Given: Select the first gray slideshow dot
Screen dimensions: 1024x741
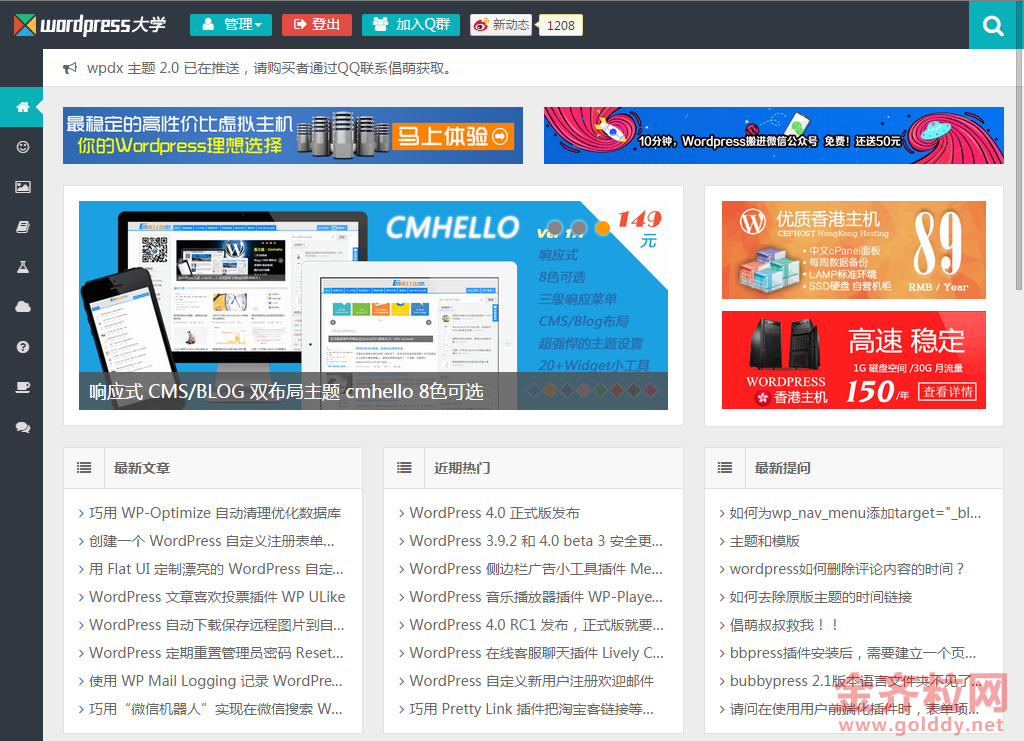Looking at the screenshot, I should coord(554,228).
